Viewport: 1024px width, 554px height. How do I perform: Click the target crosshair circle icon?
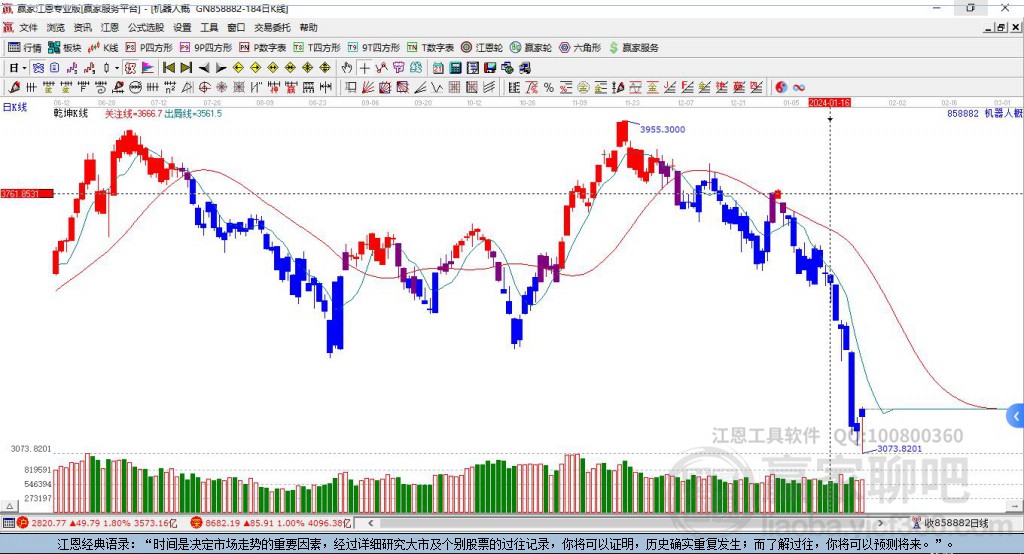pos(204,87)
